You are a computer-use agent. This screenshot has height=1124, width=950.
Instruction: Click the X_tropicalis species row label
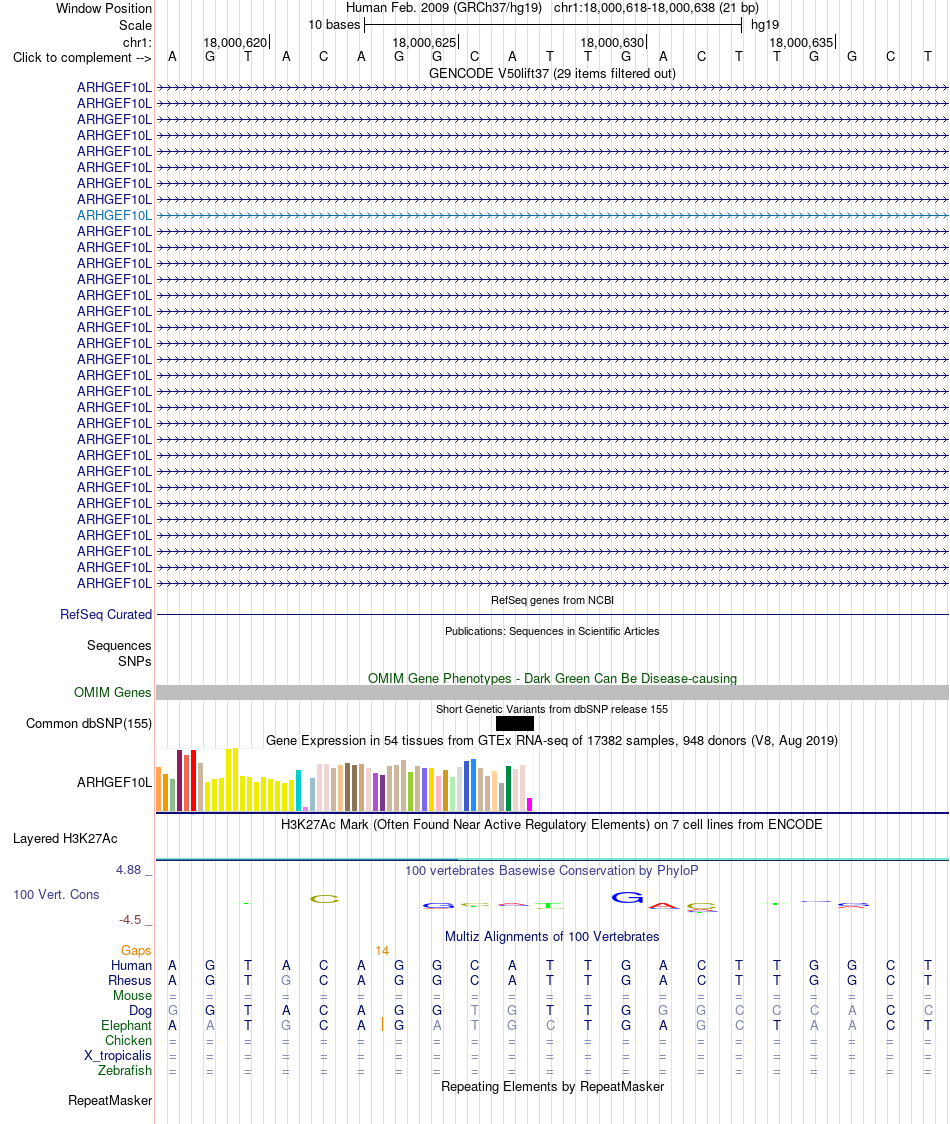click(x=118, y=1055)
